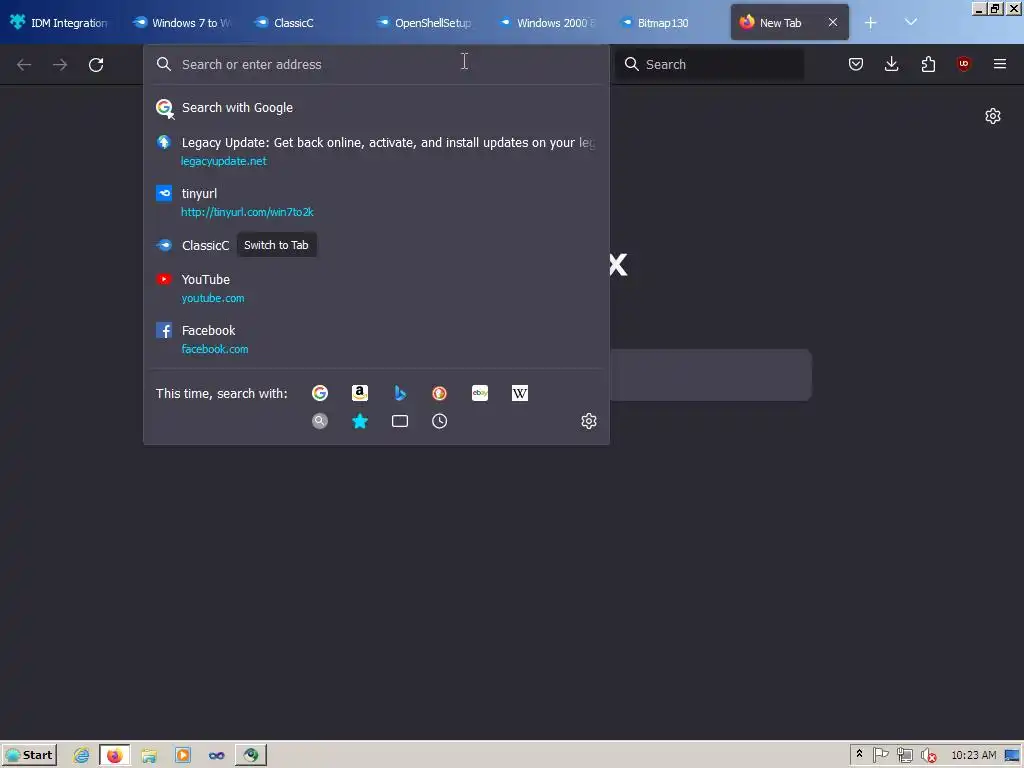Open the media player taskbar icon
Image resolution: width=1024 pixels, height=768 pixels.
183,756
